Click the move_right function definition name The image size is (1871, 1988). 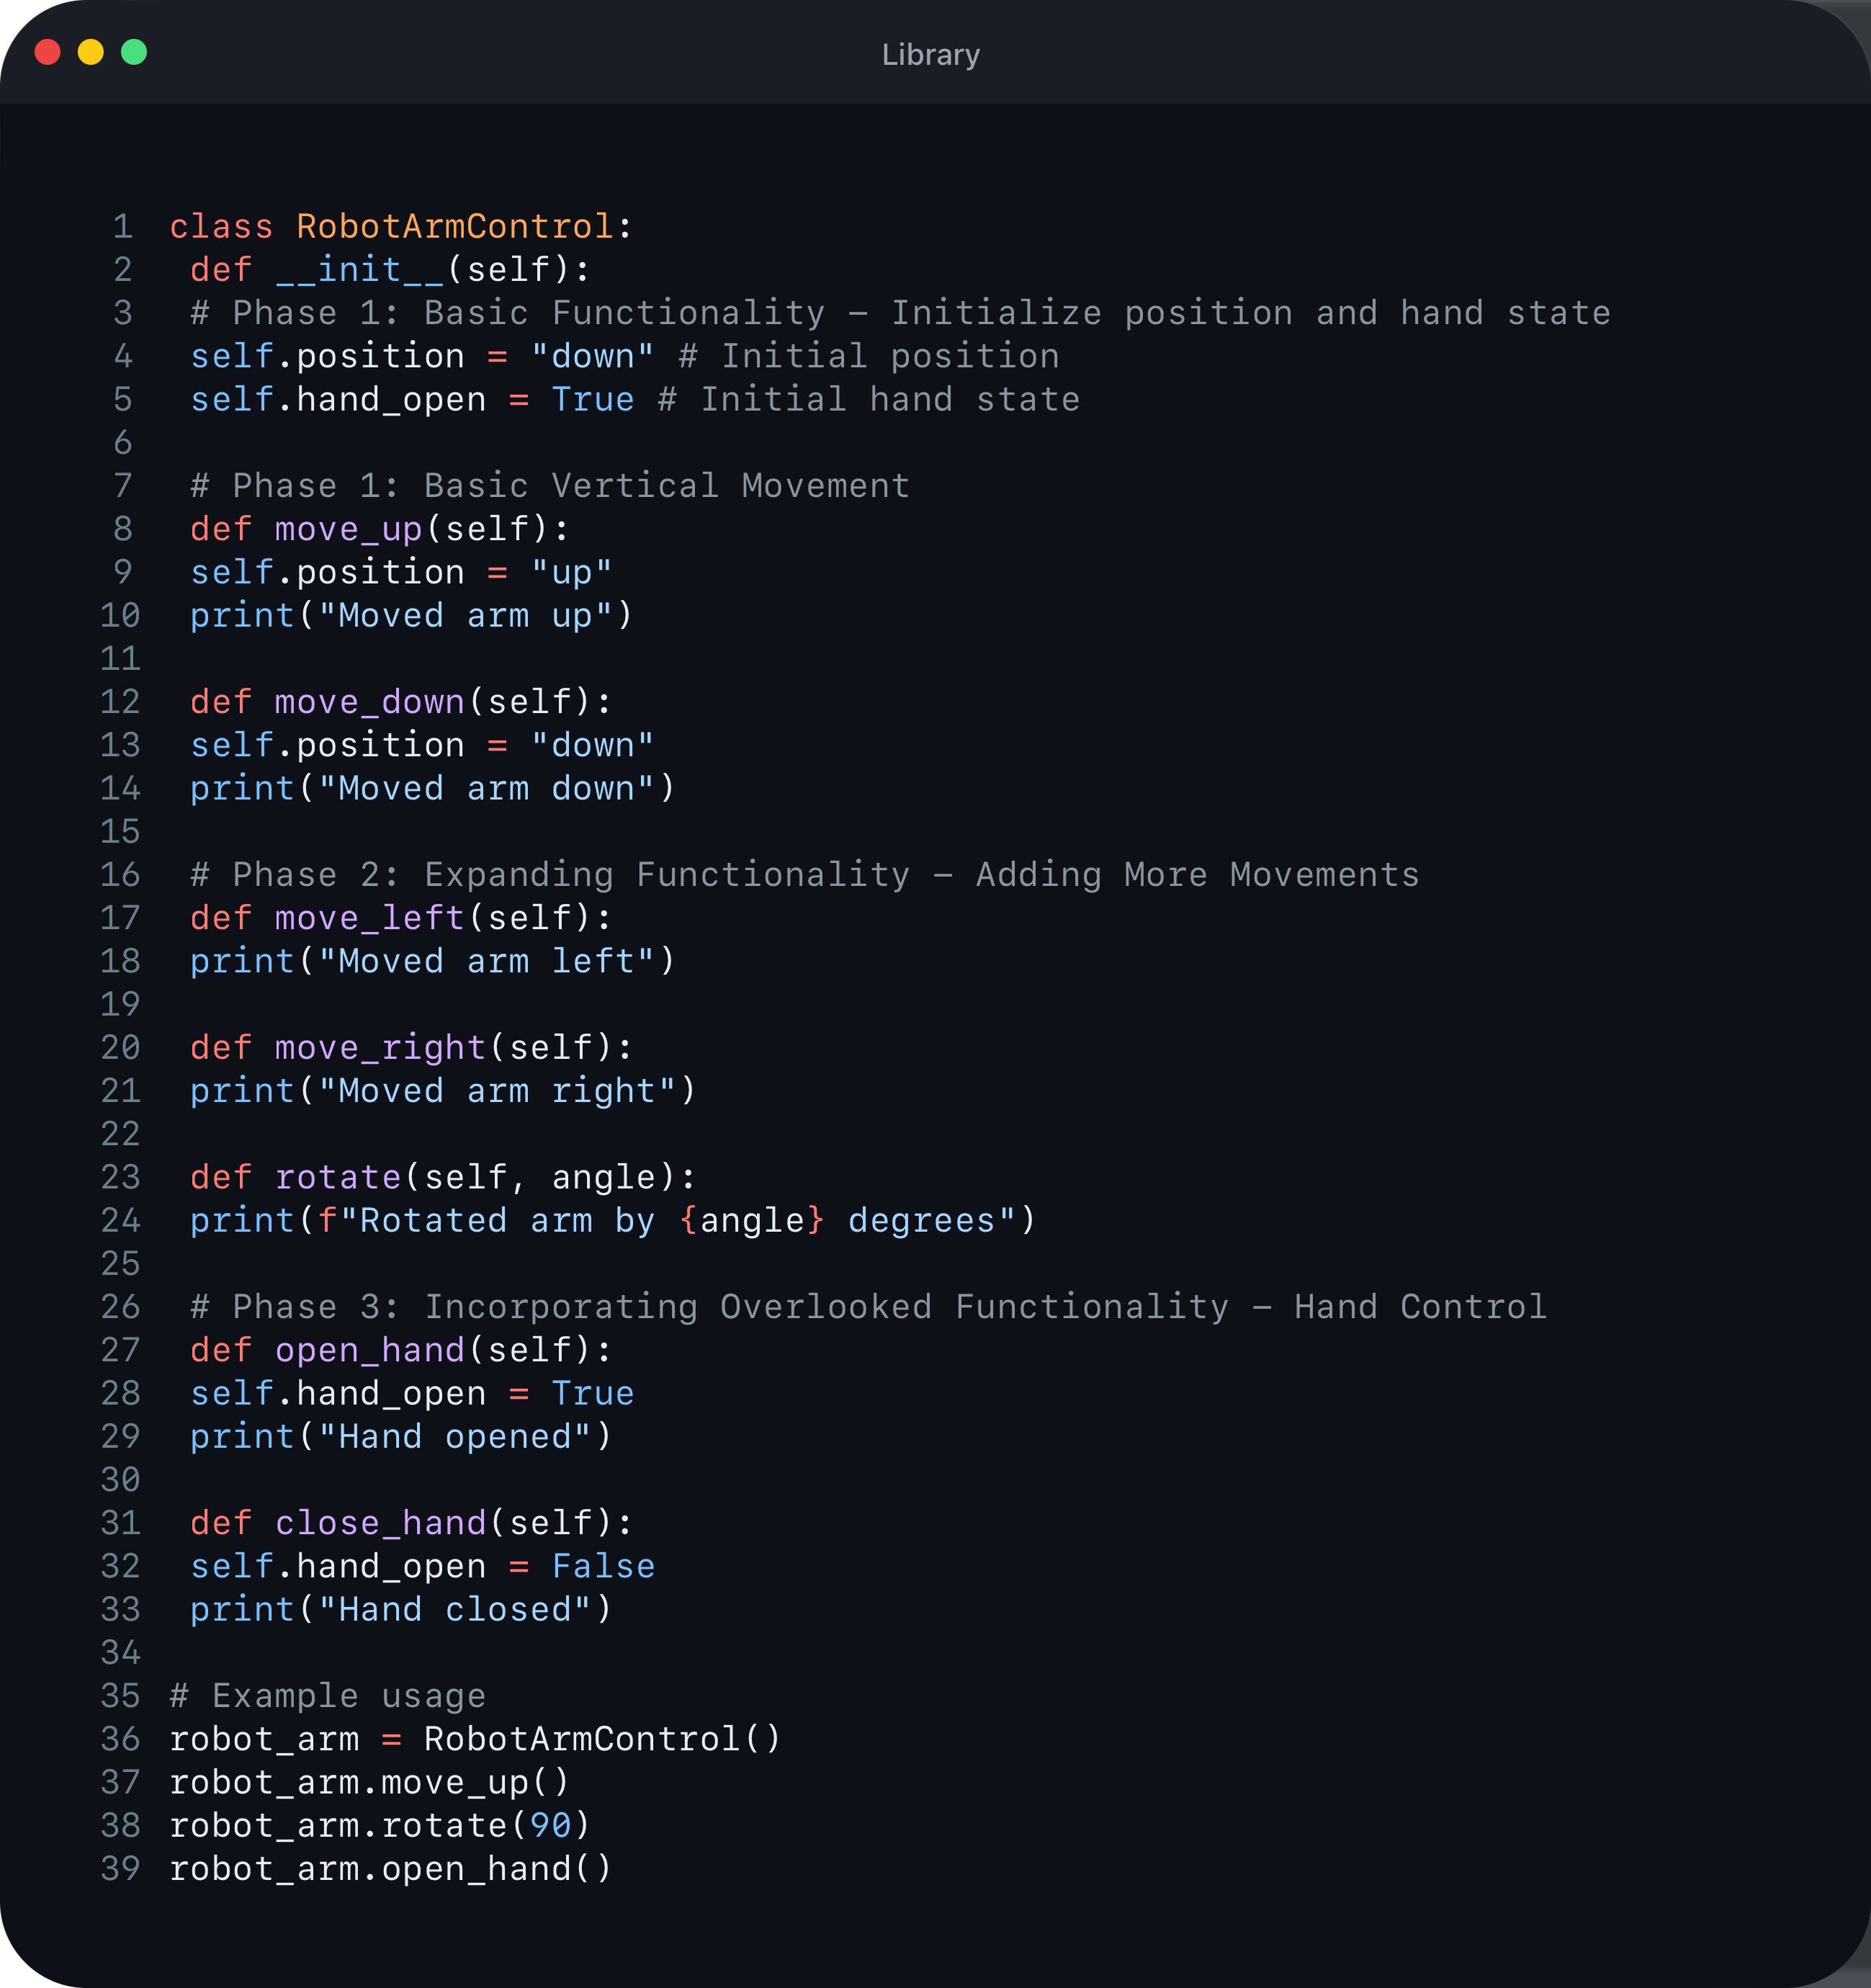pyautogui.click(x=380, y=1048)
